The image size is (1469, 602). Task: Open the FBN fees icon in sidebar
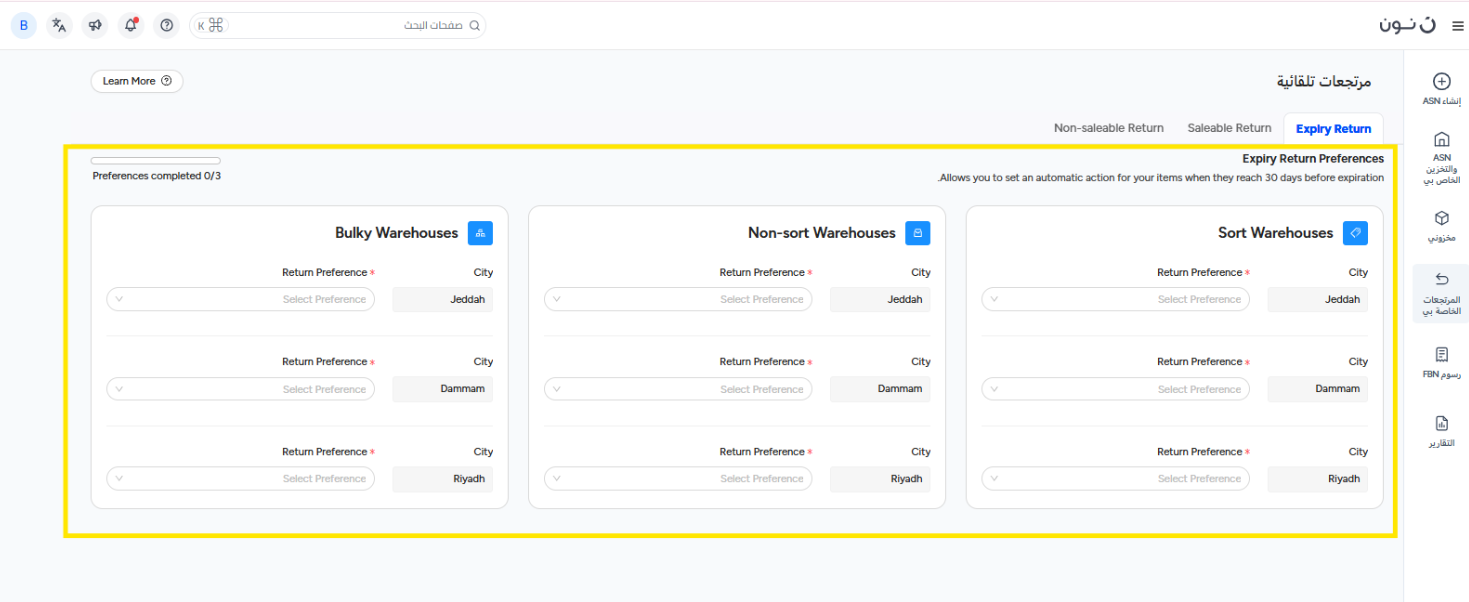(x=1441, y=355)
